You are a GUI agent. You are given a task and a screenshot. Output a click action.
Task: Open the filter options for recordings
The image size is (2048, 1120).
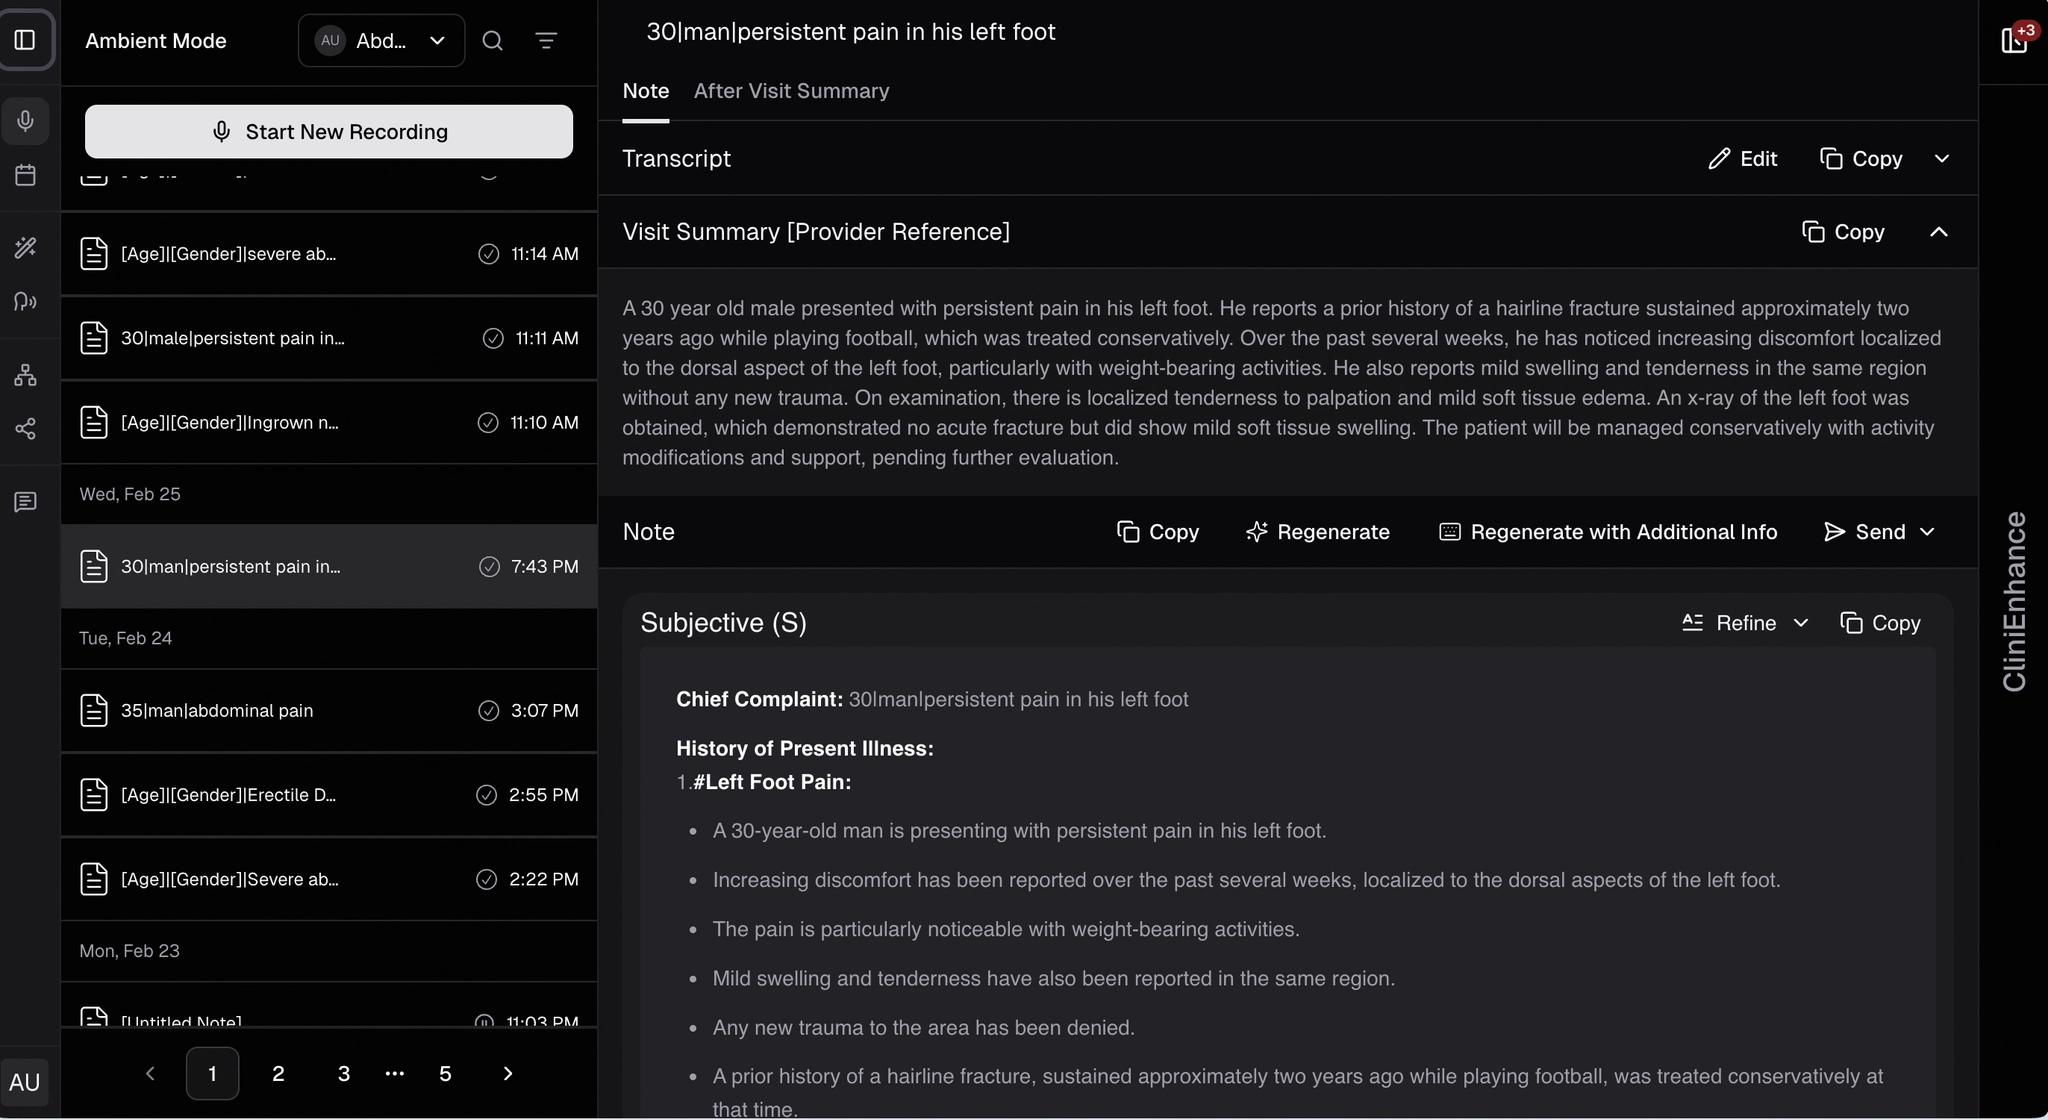pyautogui.click(x=546, y=41)
